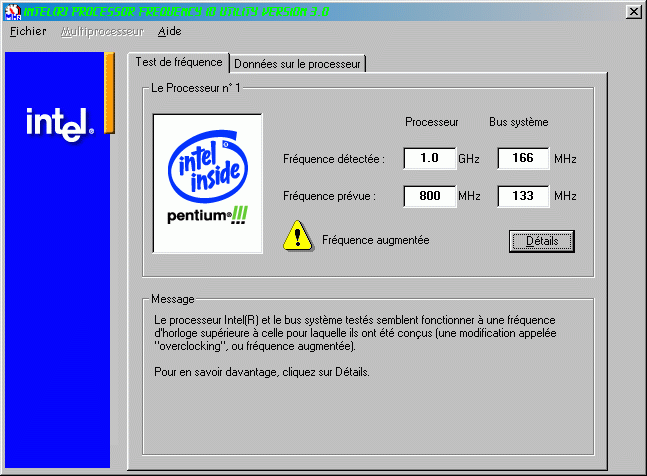Click the GHz unit label
Screen dimensions: 647x476
[x=469, y=159]
